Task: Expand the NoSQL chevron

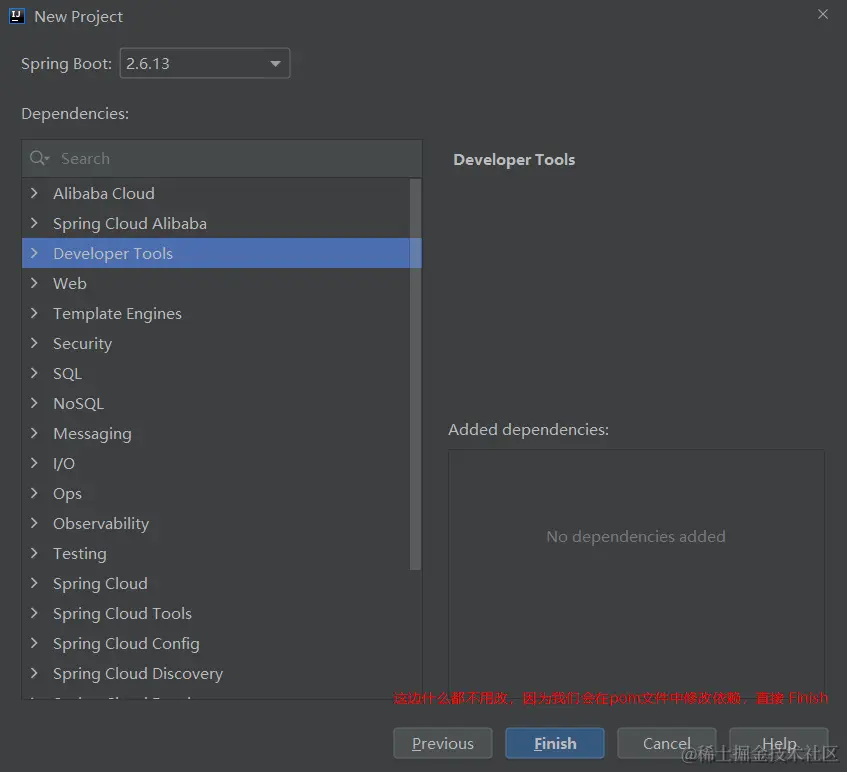Action: (x=34, y=403)
